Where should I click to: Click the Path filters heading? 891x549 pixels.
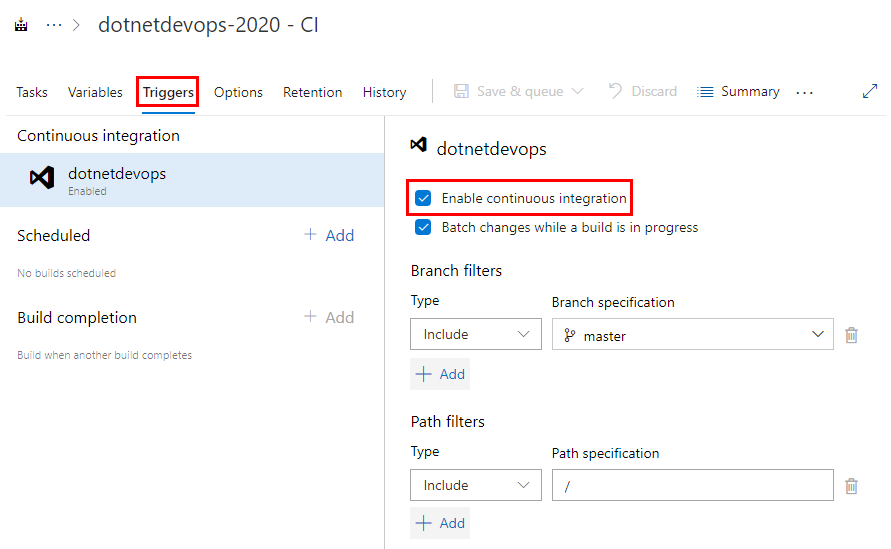tap(448, 422)
